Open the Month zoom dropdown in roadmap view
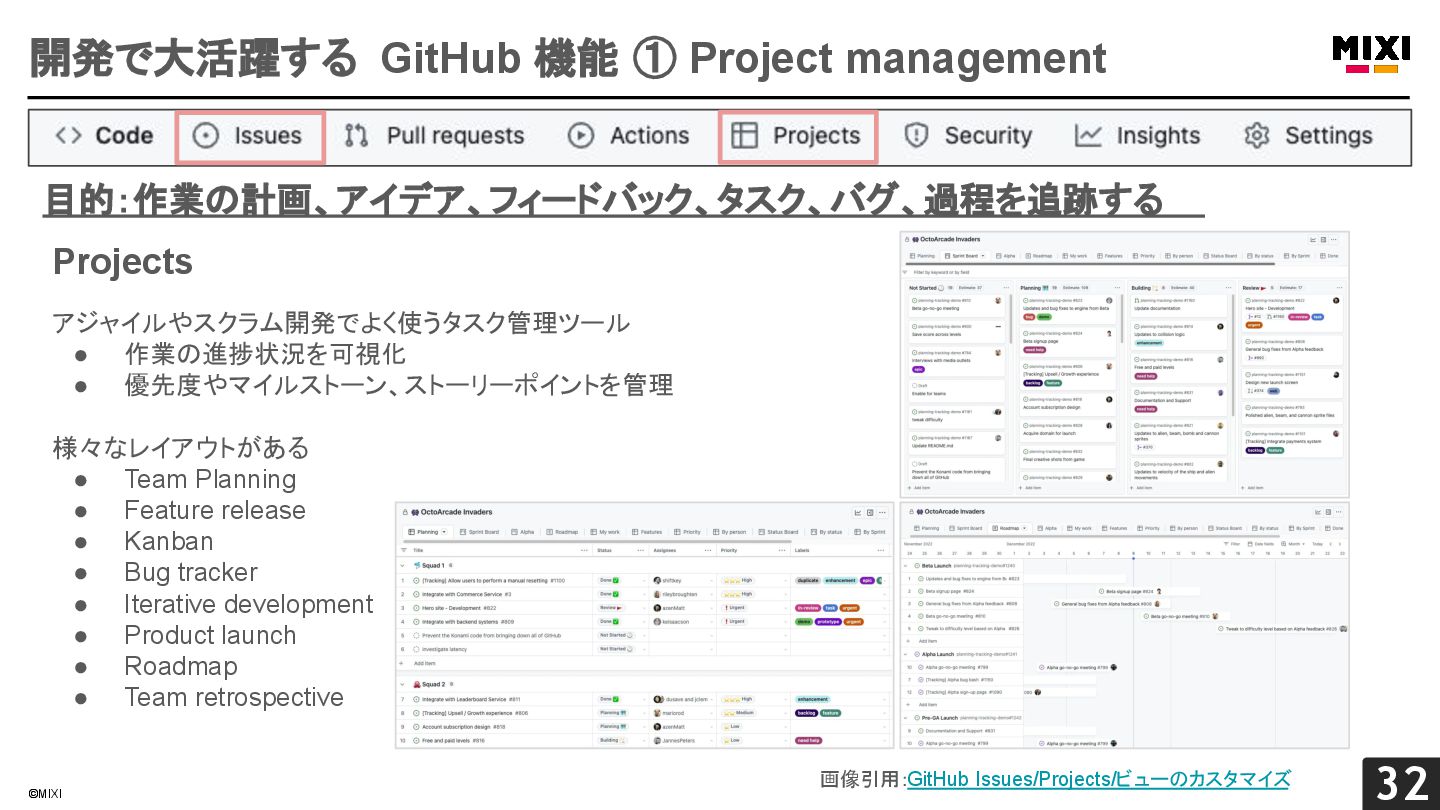Image resolution: width=1440 pixels, height=810 pixels. (1292, 544)
